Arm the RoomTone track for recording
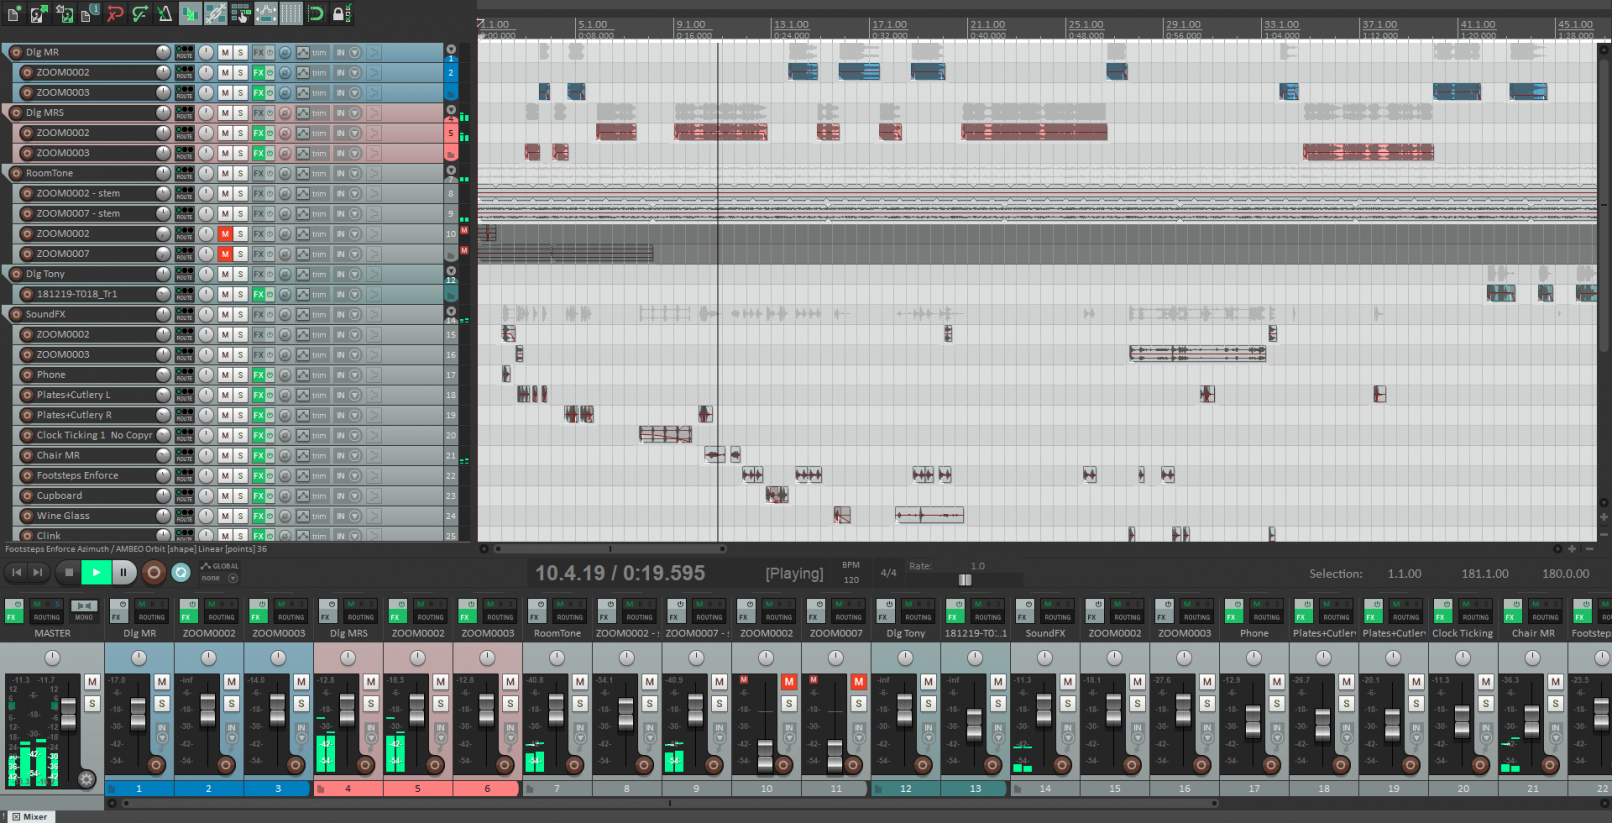 (x=15, y=173)
